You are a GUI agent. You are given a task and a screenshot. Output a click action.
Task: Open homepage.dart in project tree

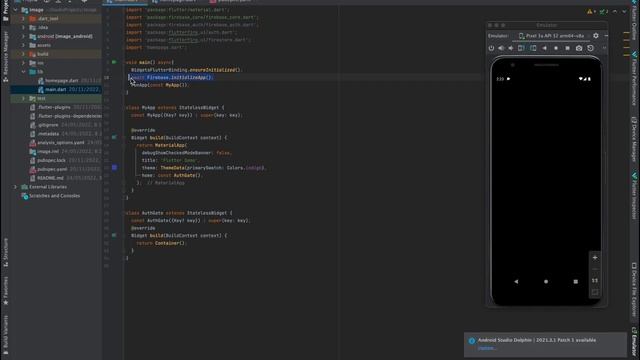61,80
